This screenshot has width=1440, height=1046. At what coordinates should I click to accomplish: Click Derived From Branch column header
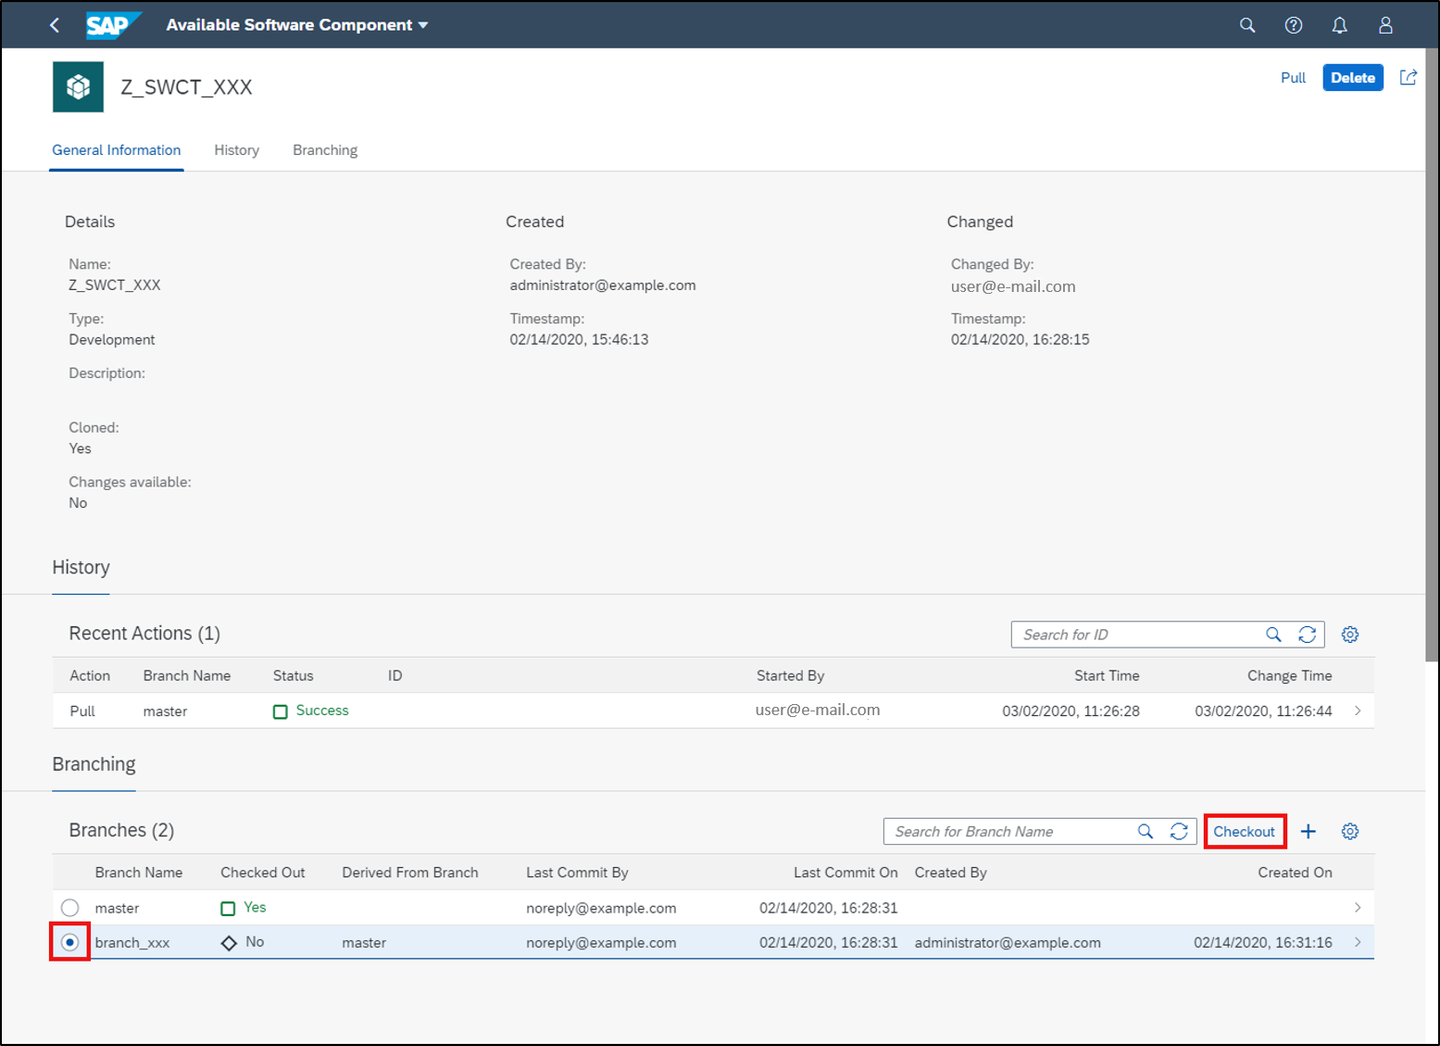click(410, 872)
